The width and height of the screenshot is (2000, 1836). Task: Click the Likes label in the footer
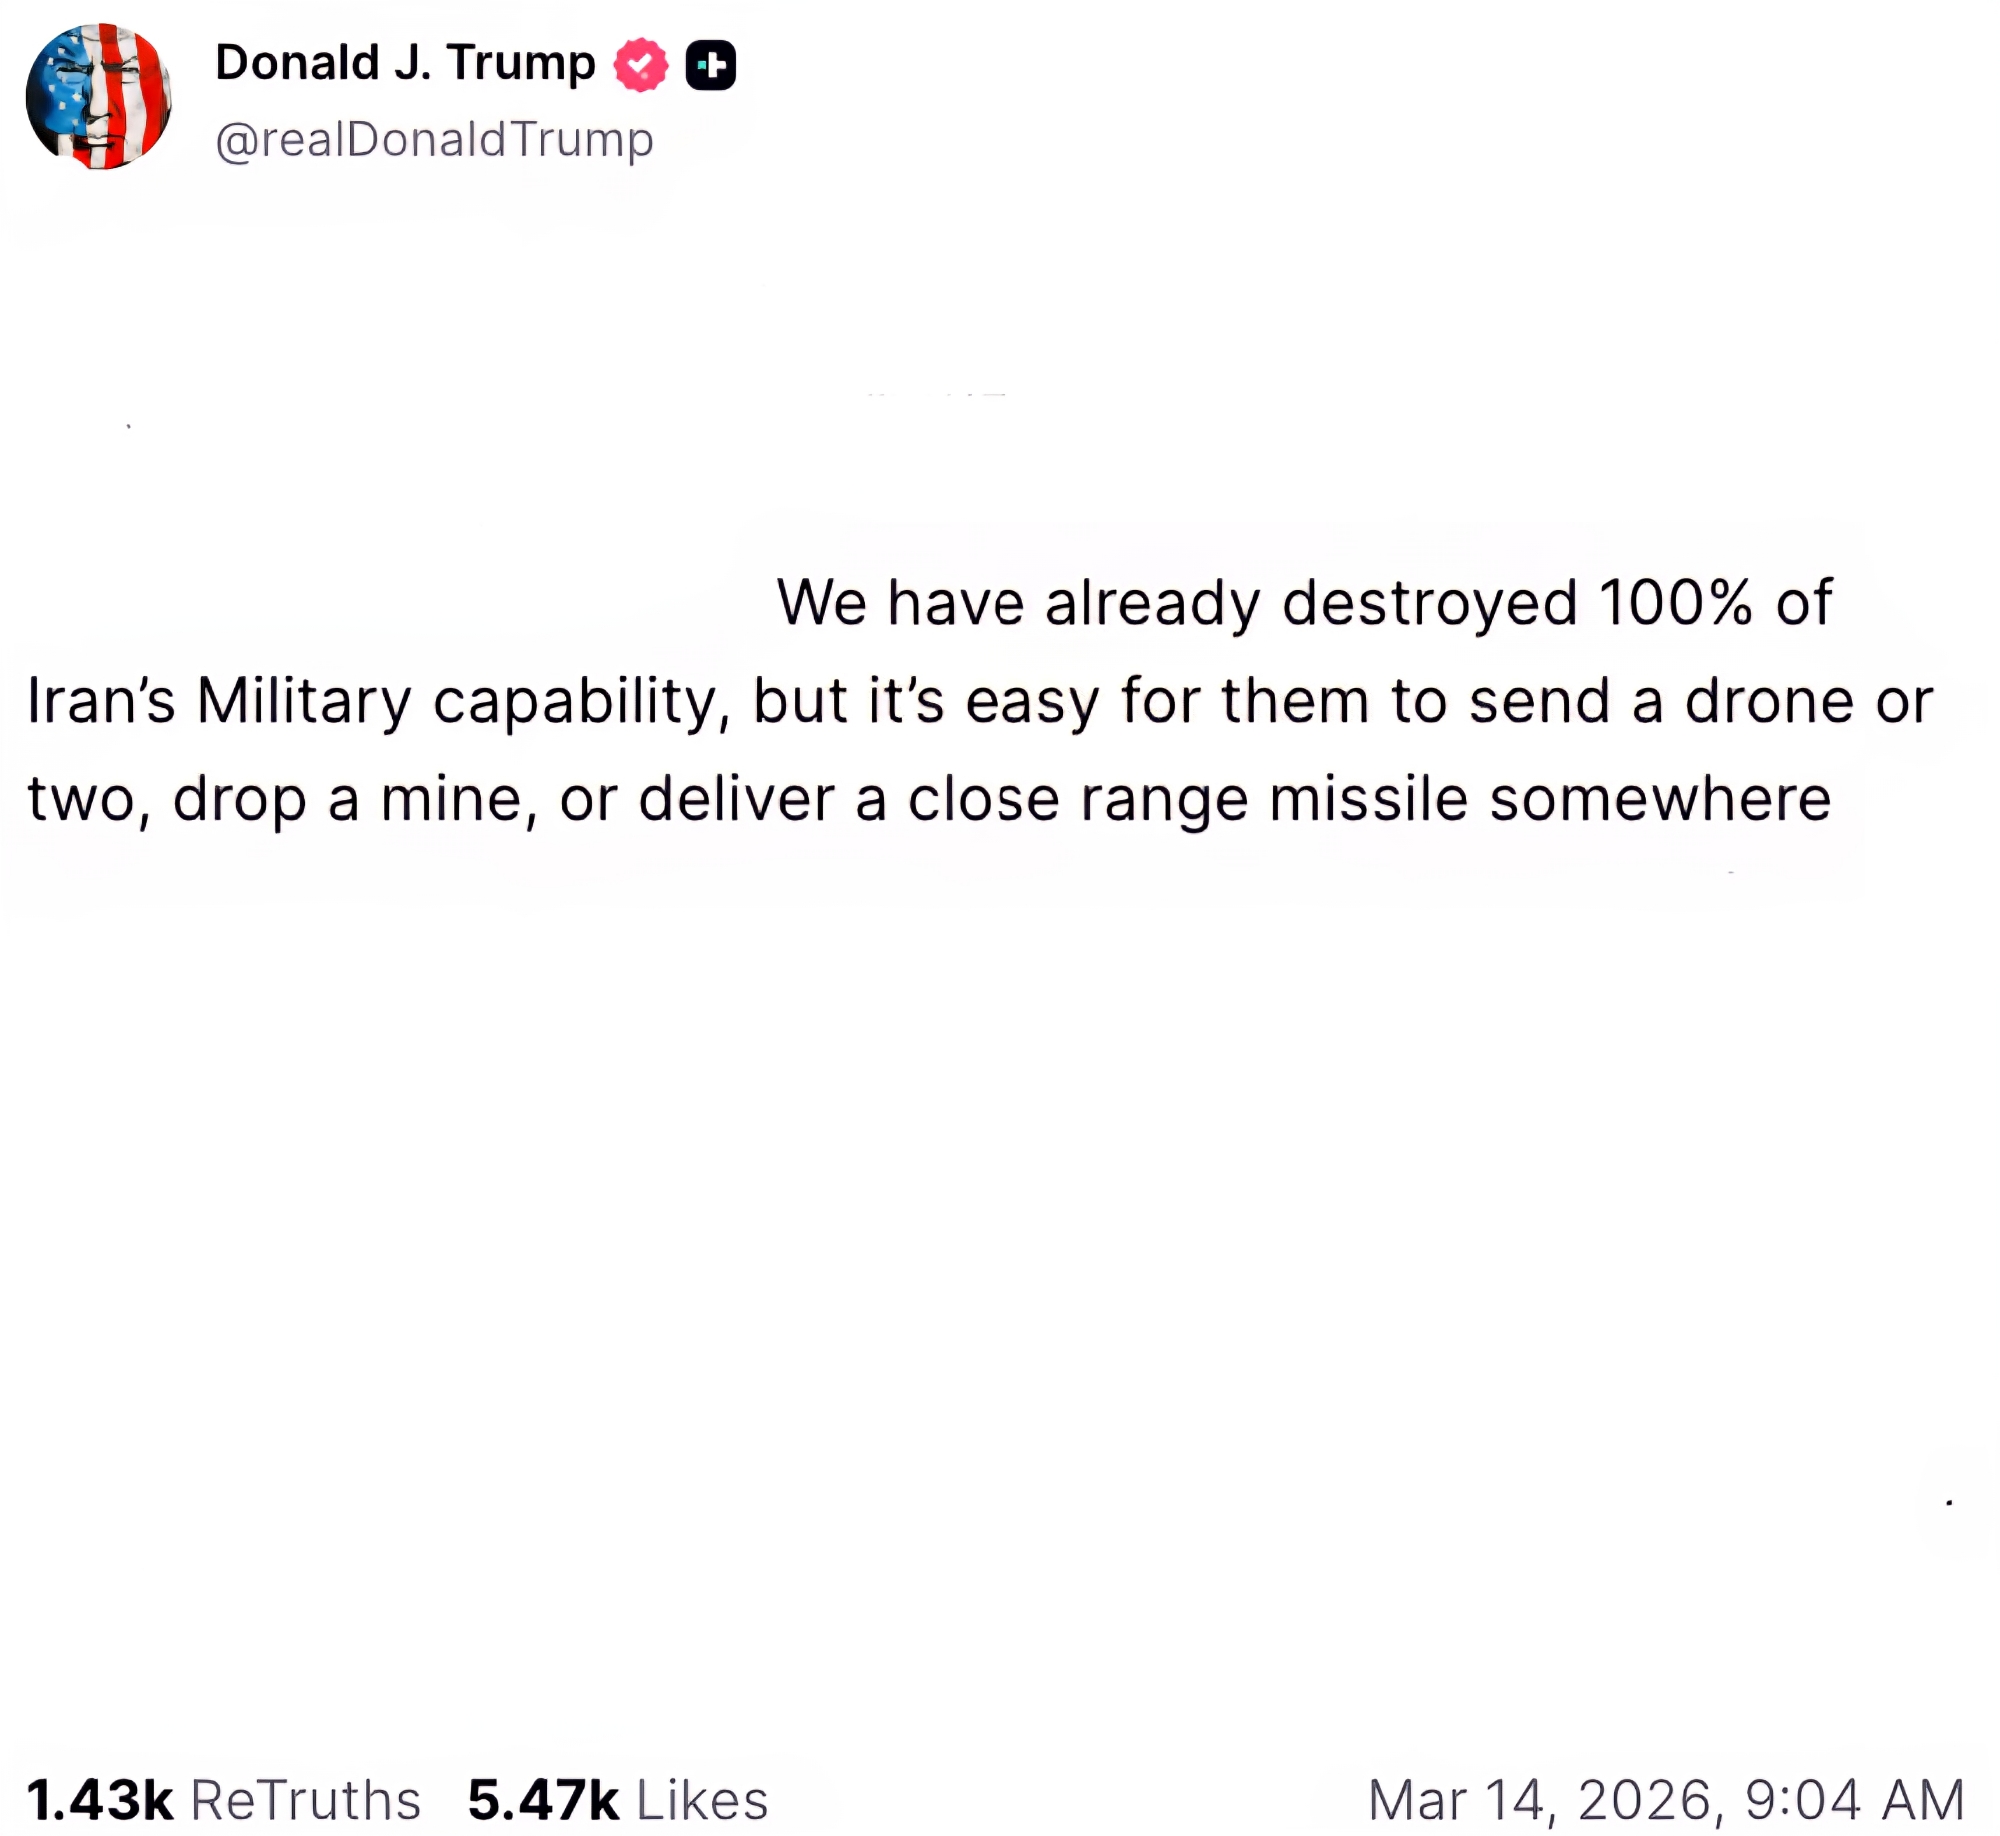click(702, 1800)
